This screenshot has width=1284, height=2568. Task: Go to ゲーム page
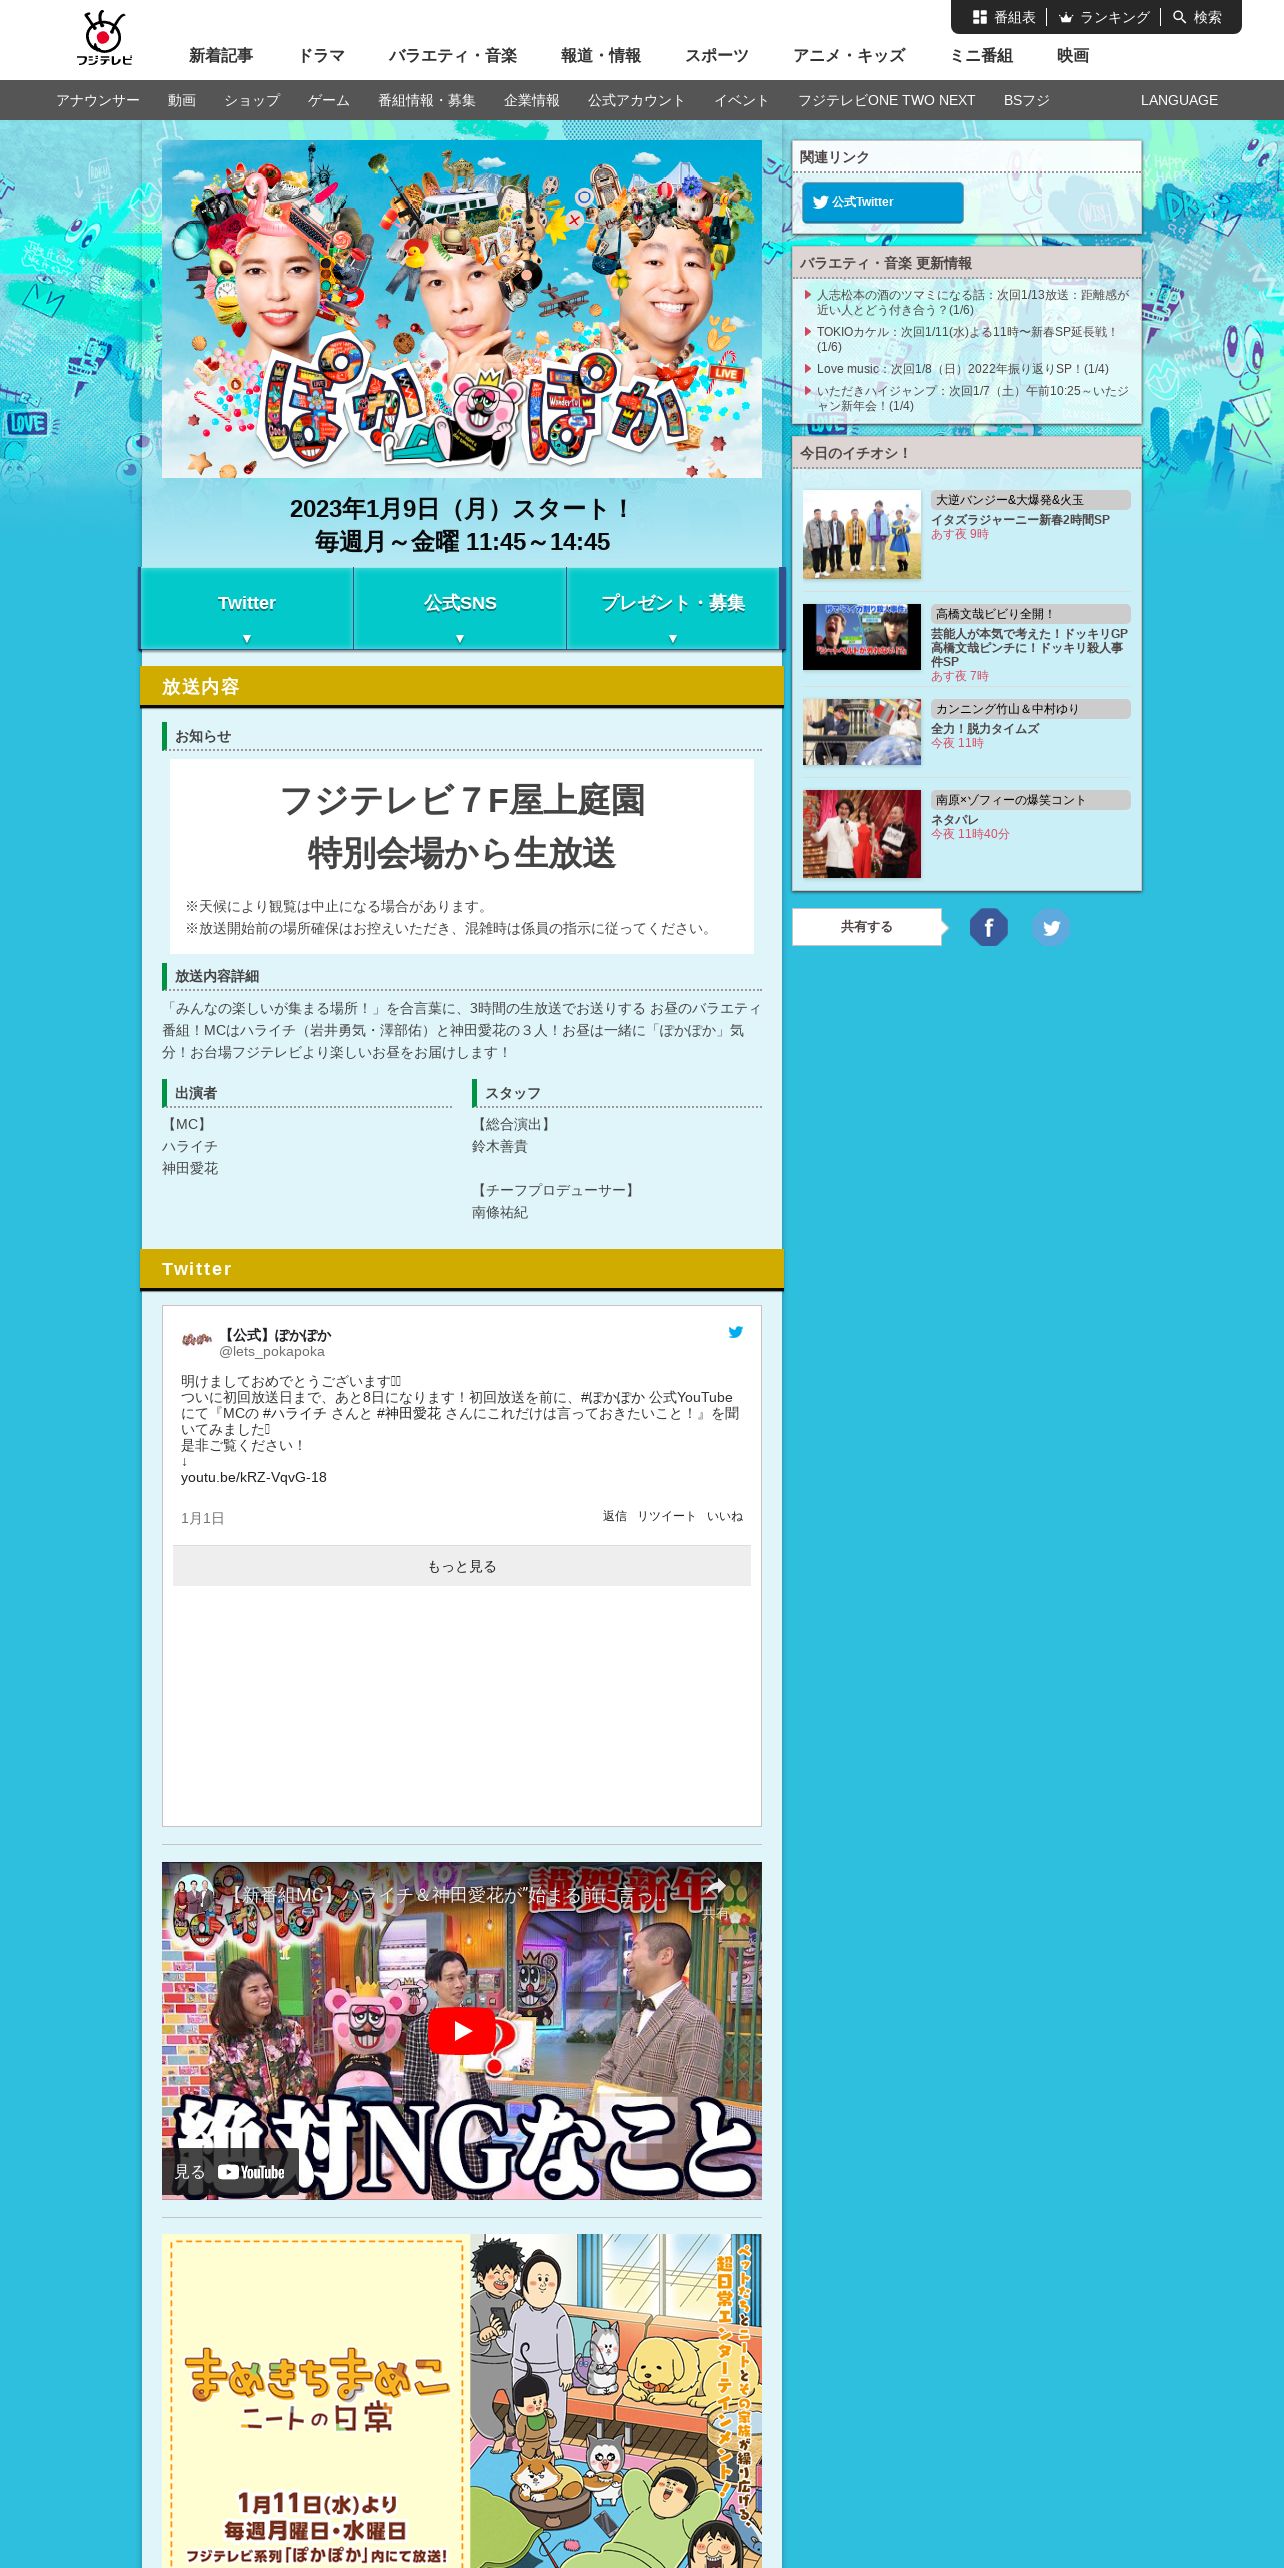(x=329, y=100)
